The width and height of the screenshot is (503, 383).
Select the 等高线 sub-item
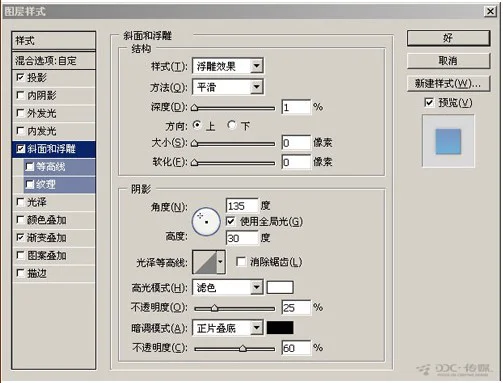[x=60, y=167]
